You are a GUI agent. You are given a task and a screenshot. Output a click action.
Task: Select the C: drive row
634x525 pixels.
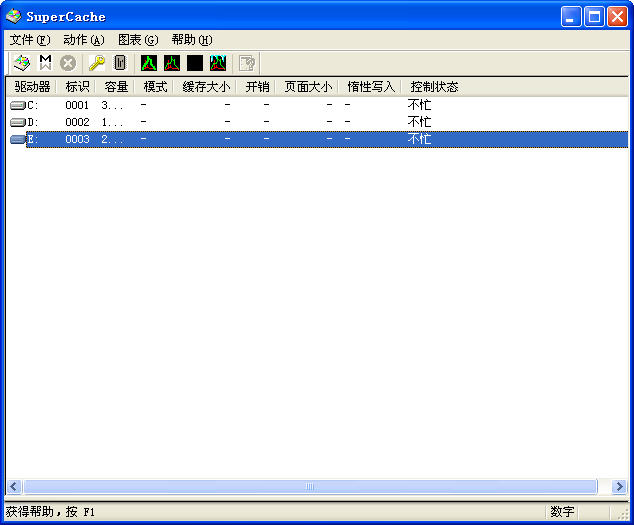coord(31,105)
